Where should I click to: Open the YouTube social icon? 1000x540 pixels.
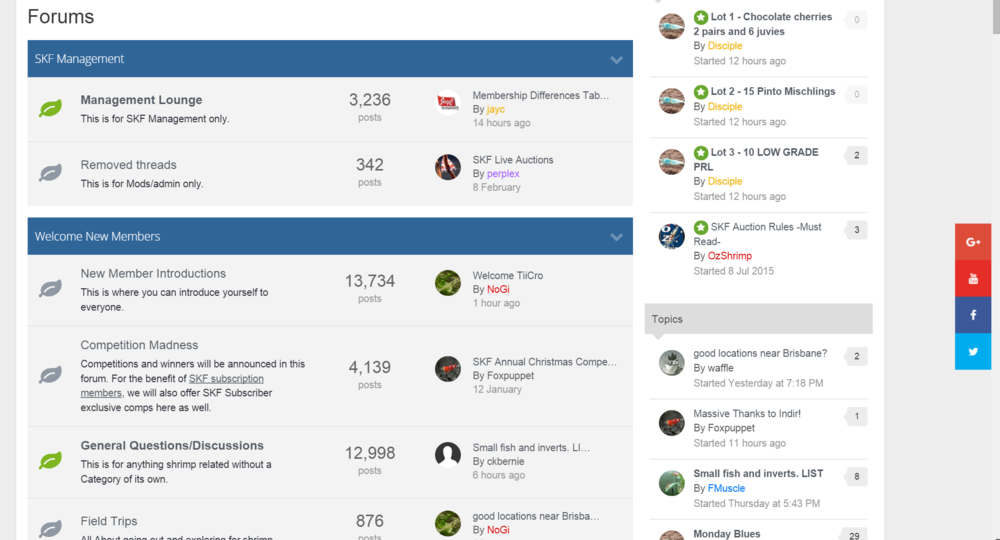pyautogui.click(x=973, y=279)
